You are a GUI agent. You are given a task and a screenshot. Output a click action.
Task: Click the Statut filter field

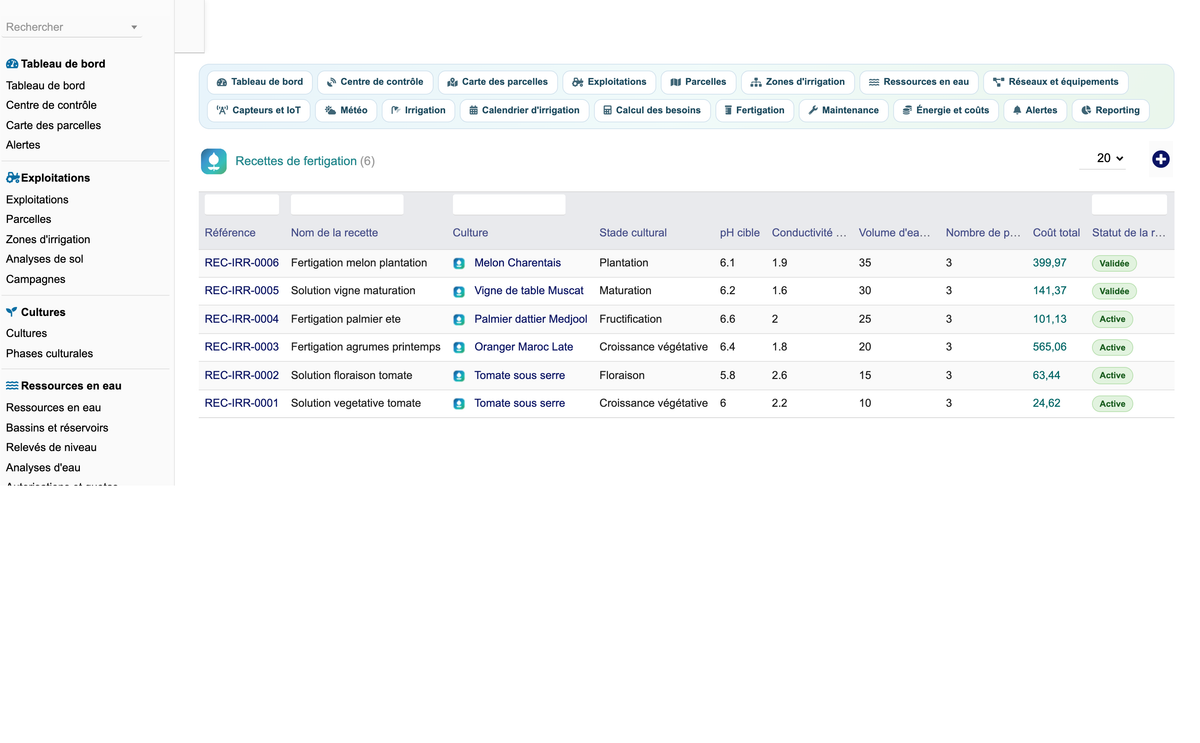[x=1129, y=205]
